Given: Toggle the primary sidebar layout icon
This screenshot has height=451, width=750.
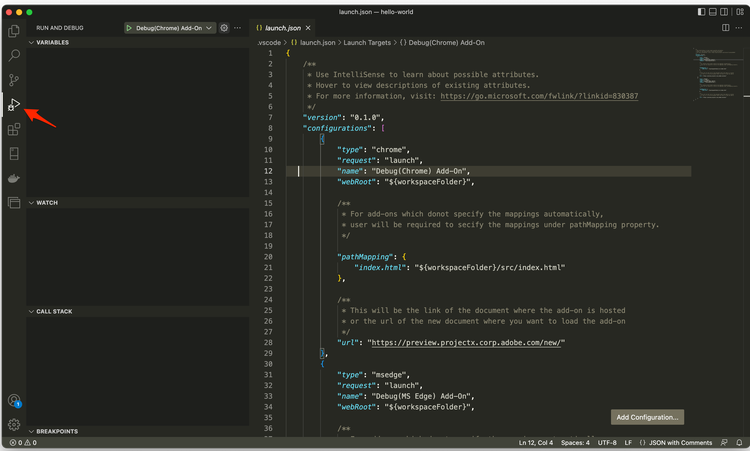Looking at the screenshot, I should (701, 12).
